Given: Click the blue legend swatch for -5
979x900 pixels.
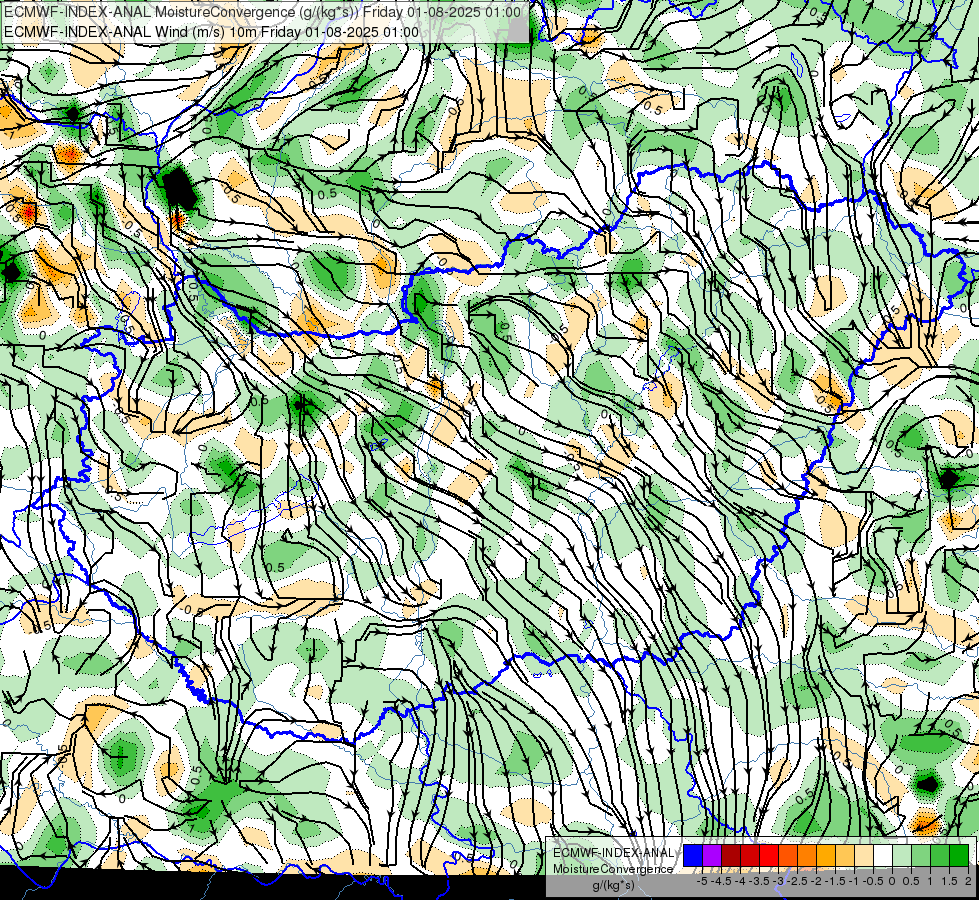Looking at the screenshot, I should click(693, 856).
